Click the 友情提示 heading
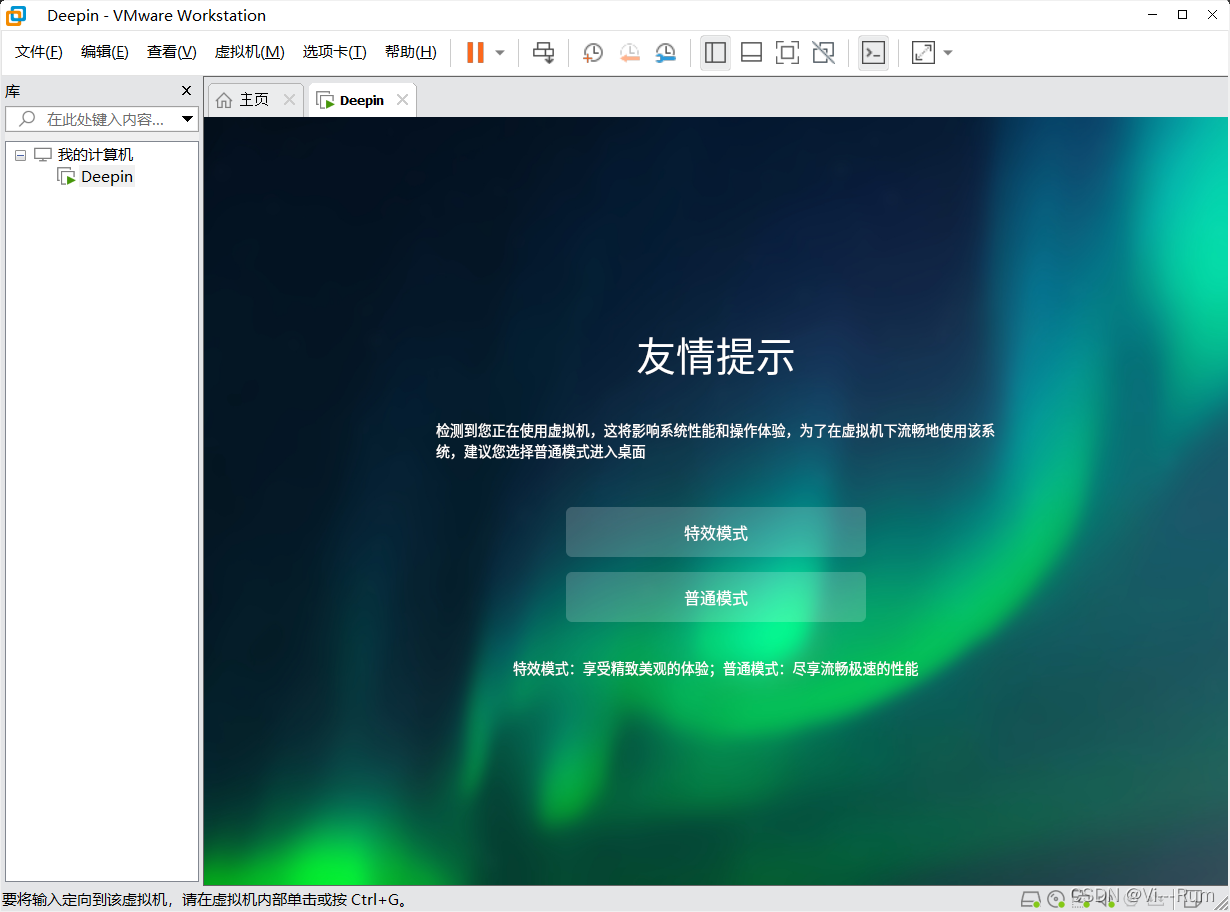Image resolution: width=1230 pixels, height=912 pixels. coord(716,357)
